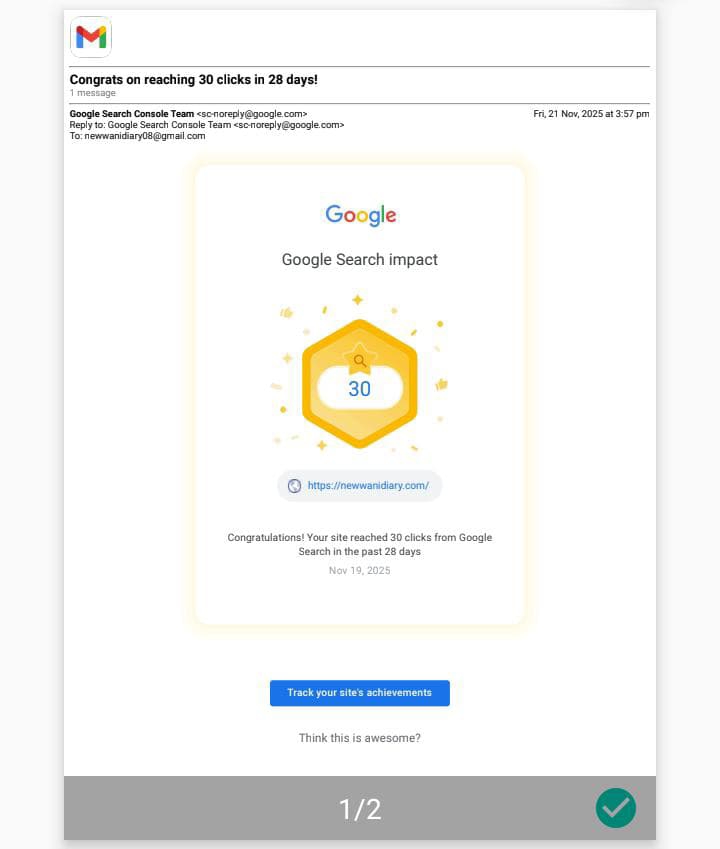Select the email subject "Congrats on reaching 30 clicks"
This screenshot has width=720, height=849.
pos(194,79)
